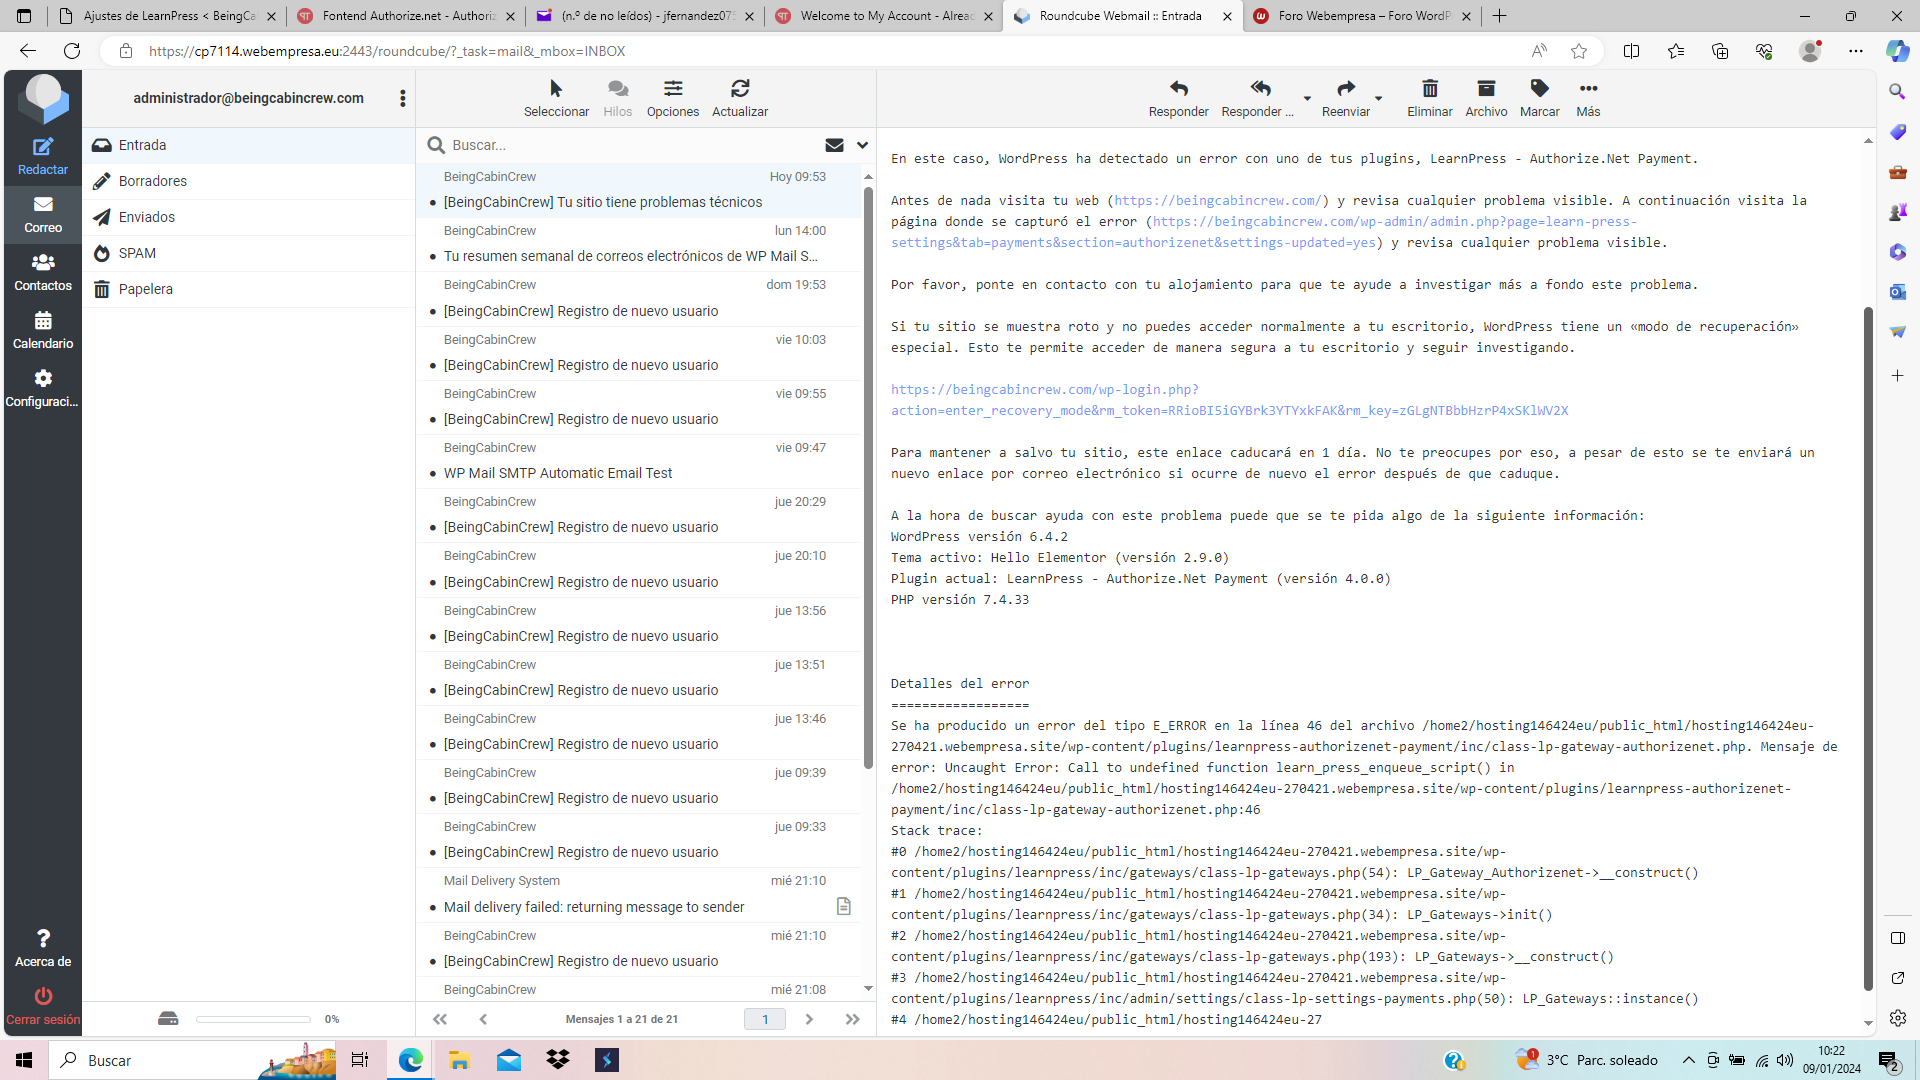The height and width of the screenshot is (1080, 1920).
Task: Go to the first message page
Action: click(x=440, y=1019)
